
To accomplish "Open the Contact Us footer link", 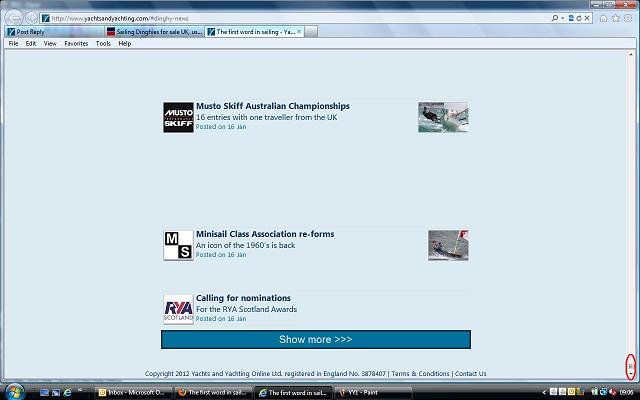I will [471, 373].
